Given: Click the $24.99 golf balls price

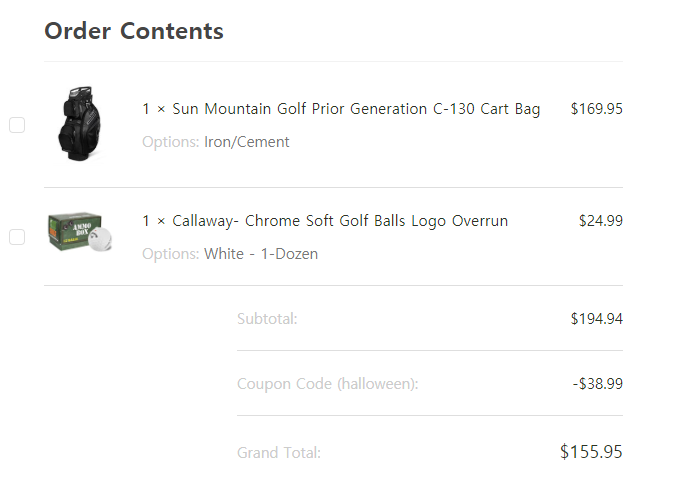Looking at the screenshot, I should coord(600,221).
